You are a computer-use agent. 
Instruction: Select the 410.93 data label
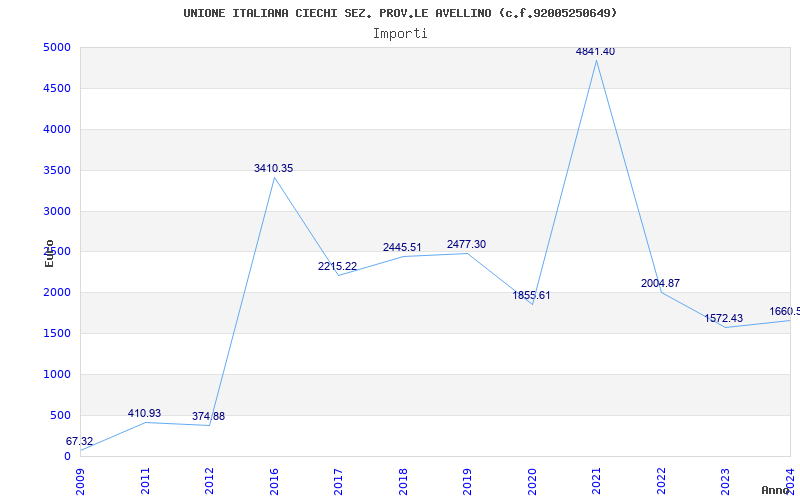(x=144, y=413)
